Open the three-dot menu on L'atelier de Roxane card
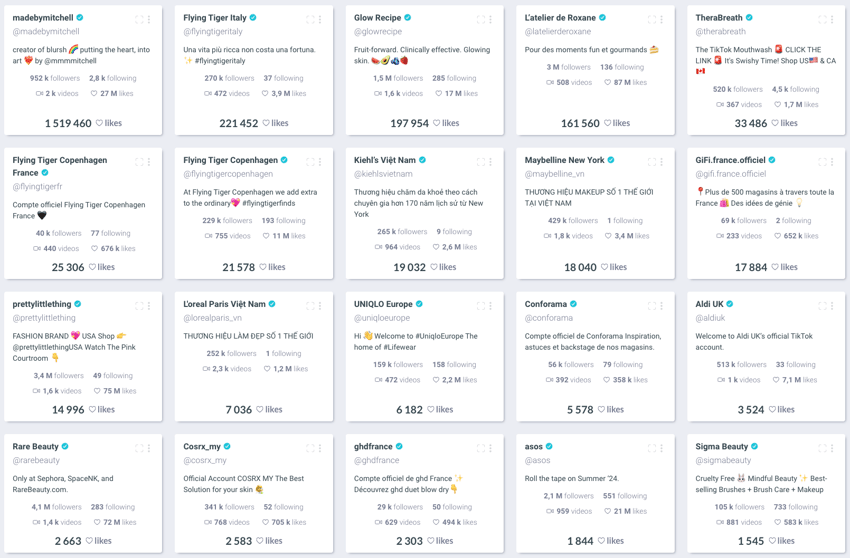The width and height of the screenshot is (850, 558). (x=661, y=20)
